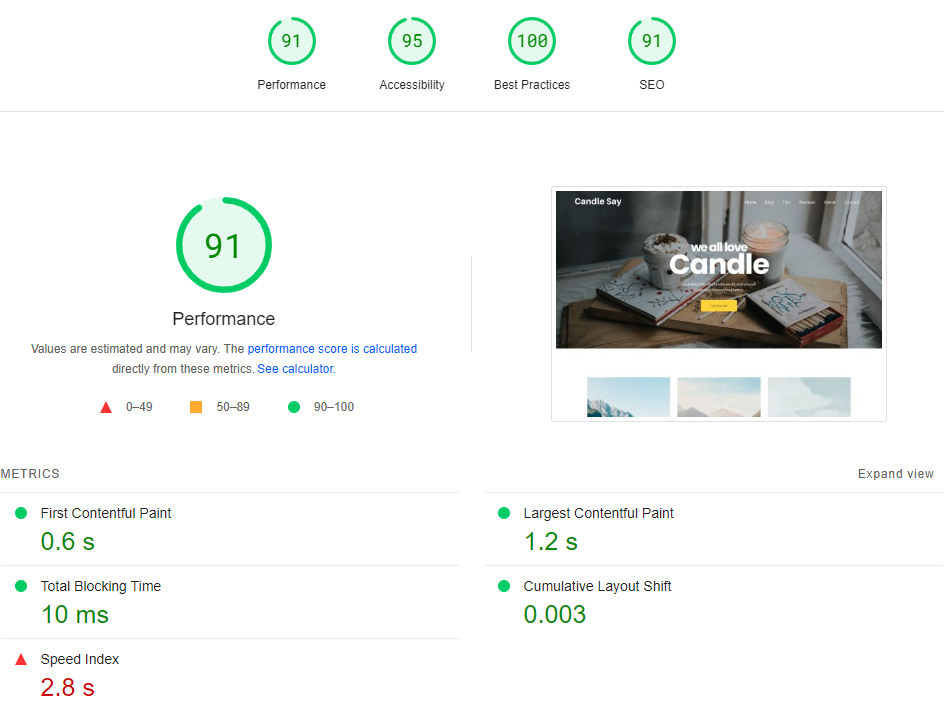Expand view of the metrics section
This screenshot has height=712, width=944.
895,474
